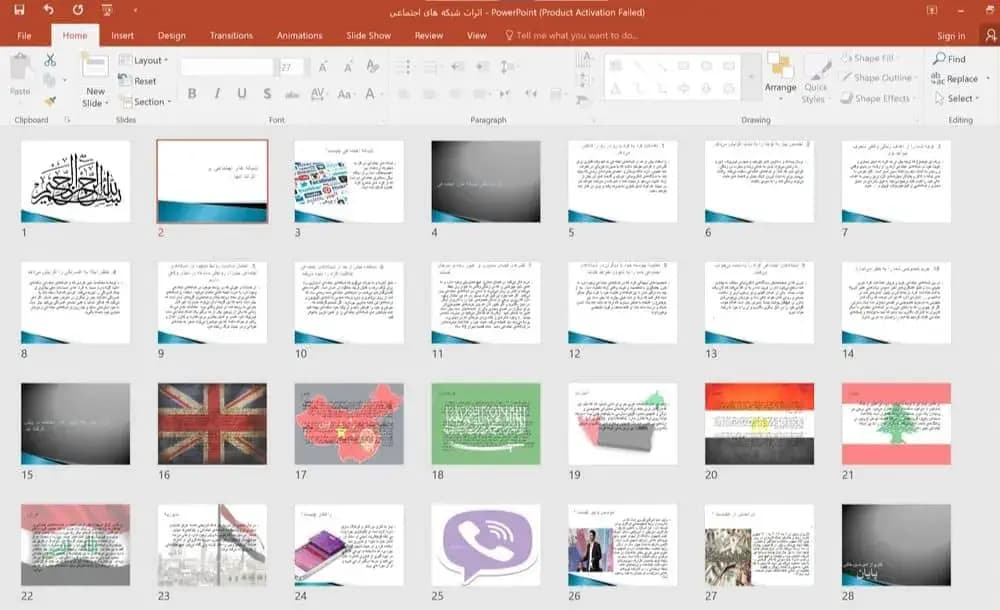
Task: Click Tell me what you want to do
Action: (571, 36)
